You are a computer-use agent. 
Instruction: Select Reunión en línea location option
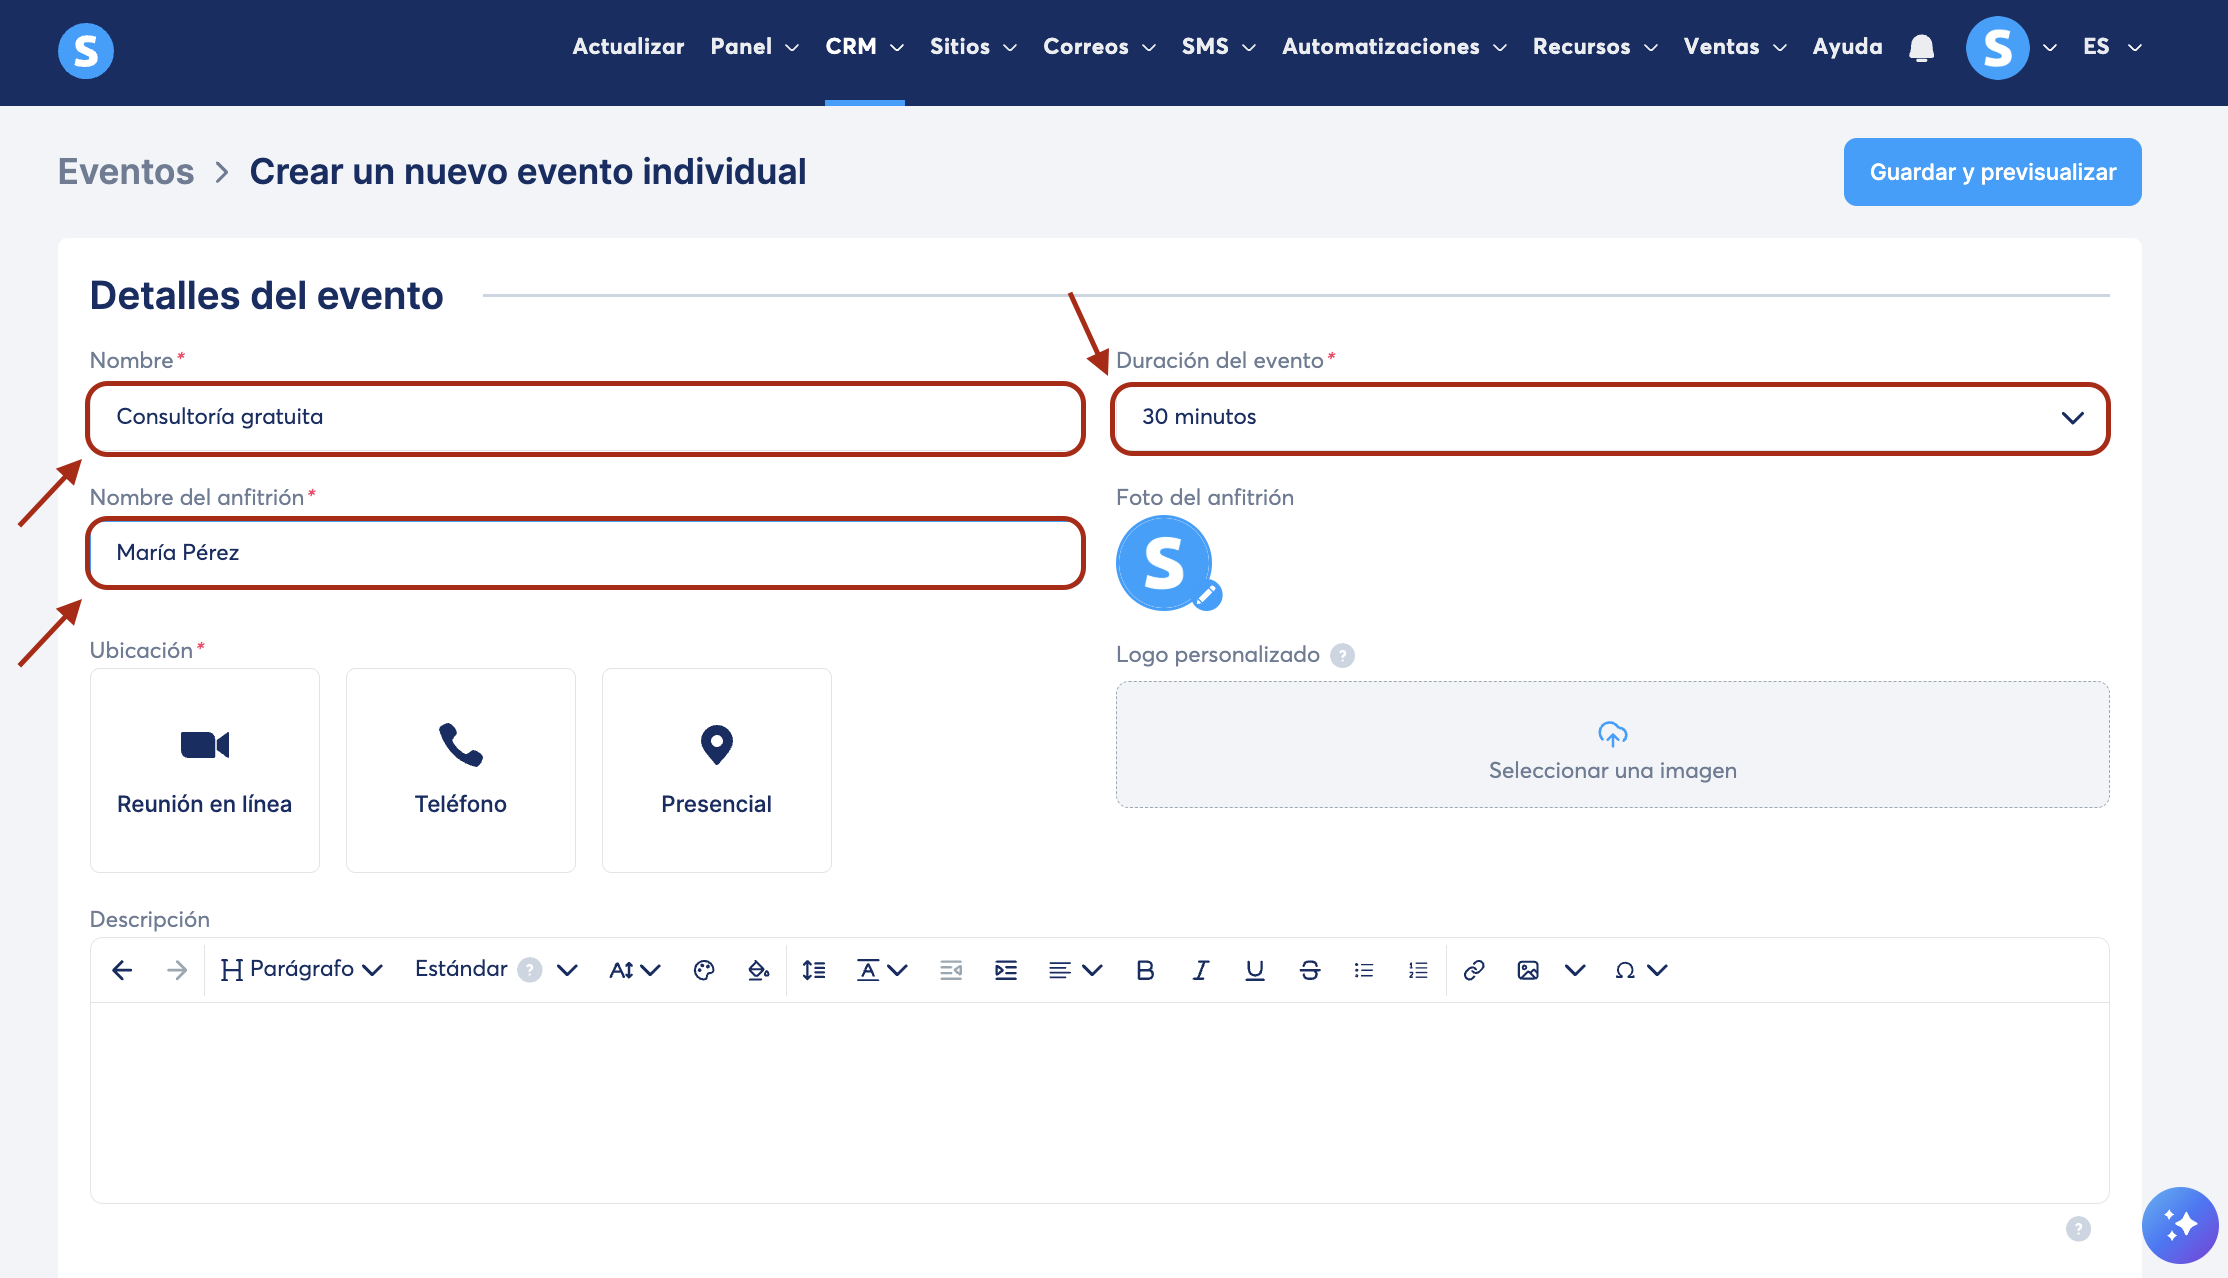(x=205, y=770)
